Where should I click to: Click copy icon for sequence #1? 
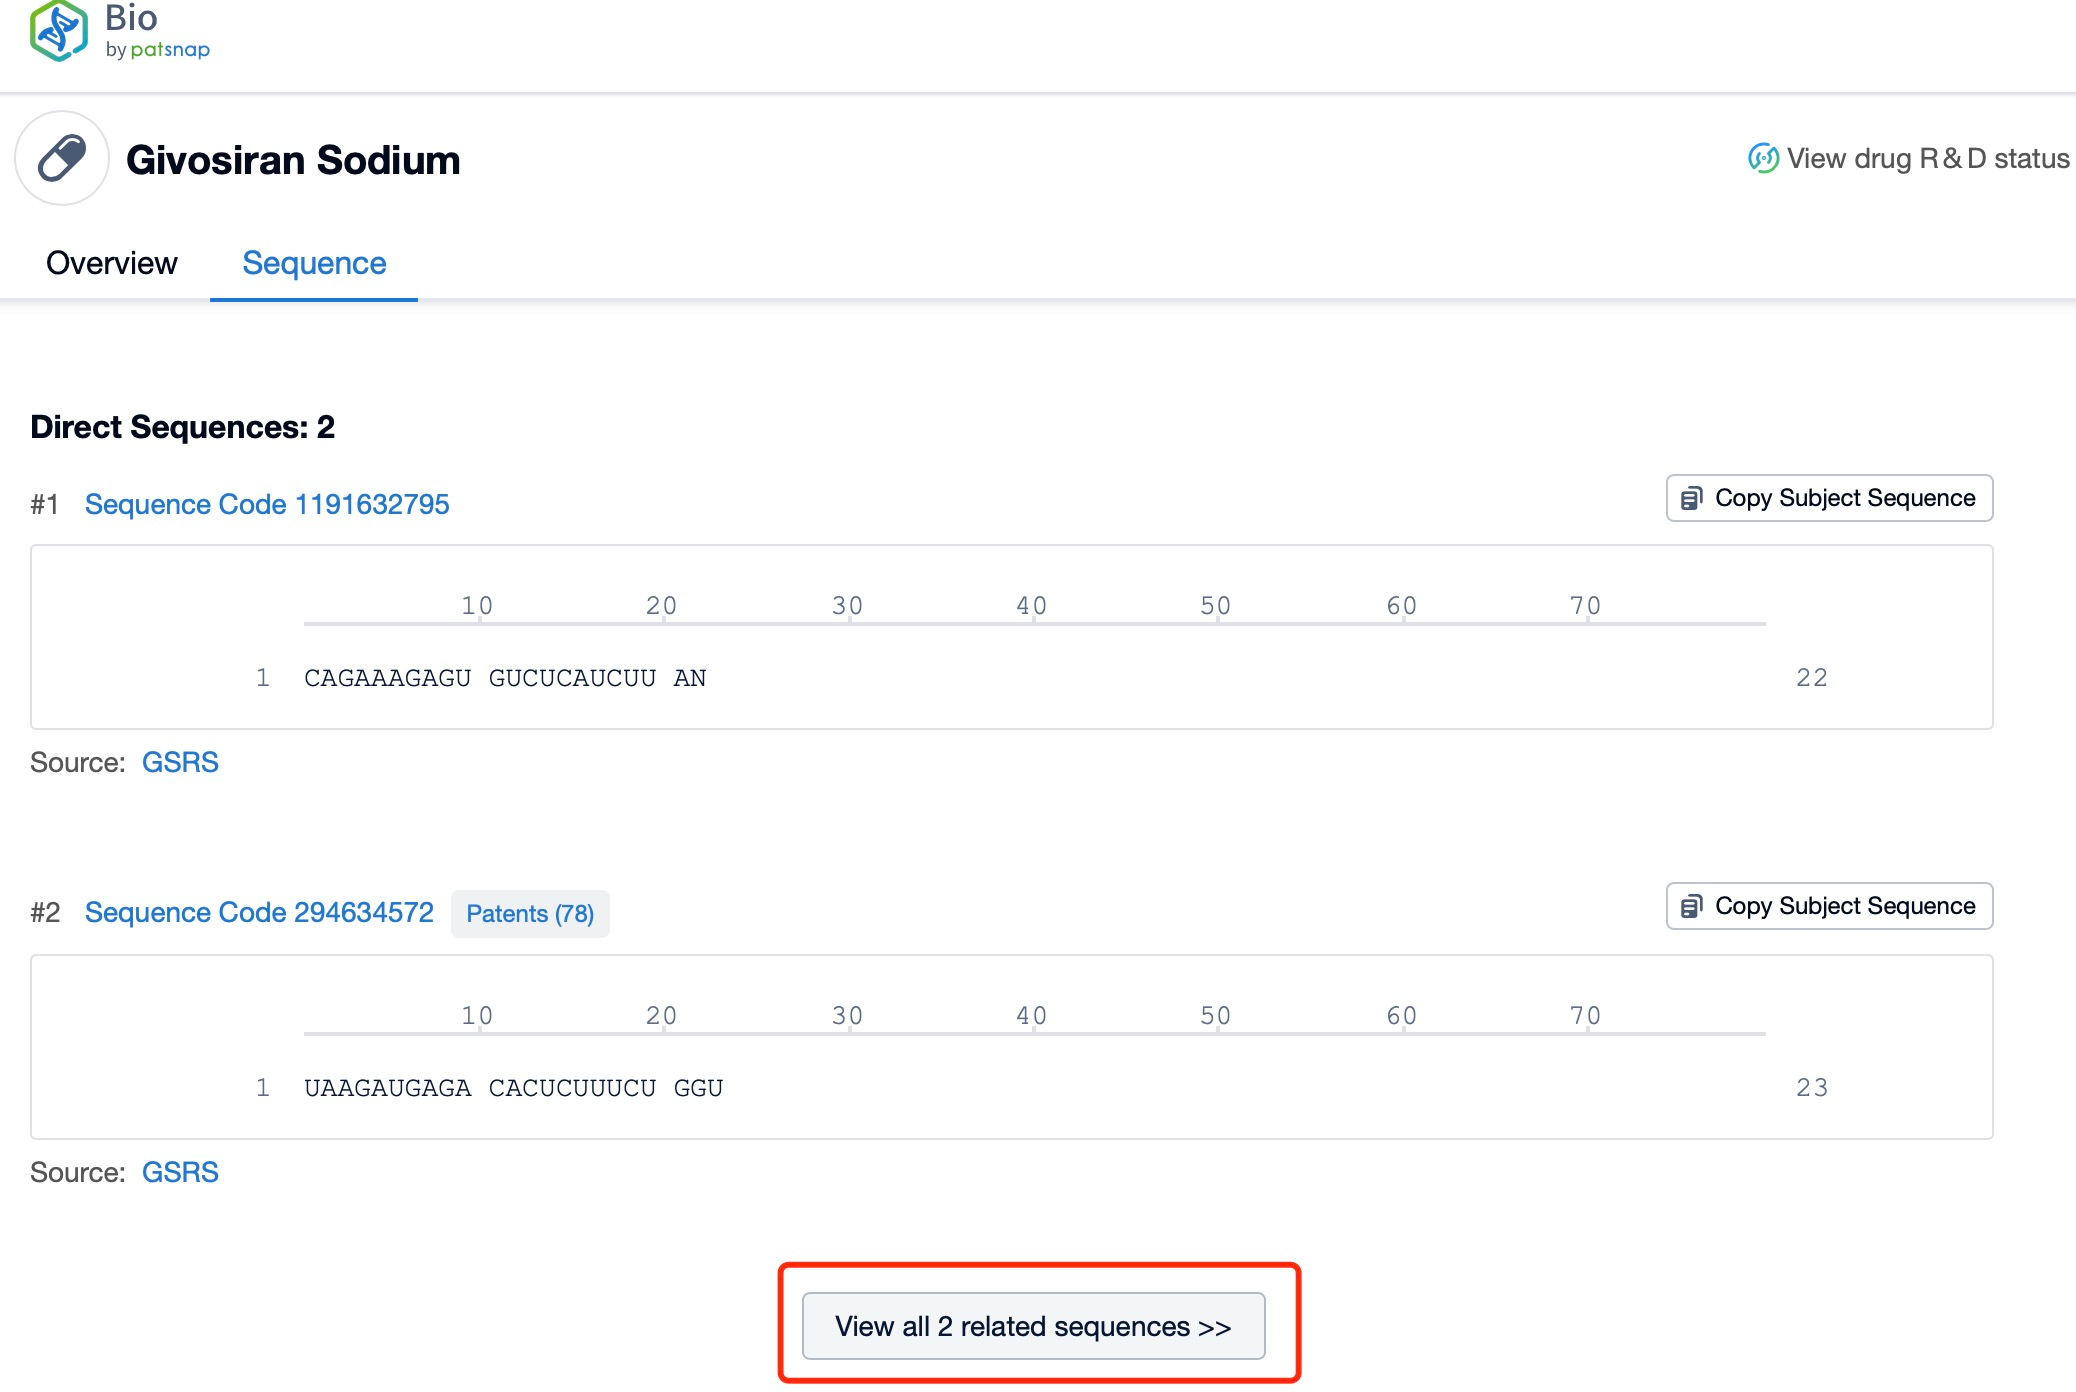click(1691, 498)
